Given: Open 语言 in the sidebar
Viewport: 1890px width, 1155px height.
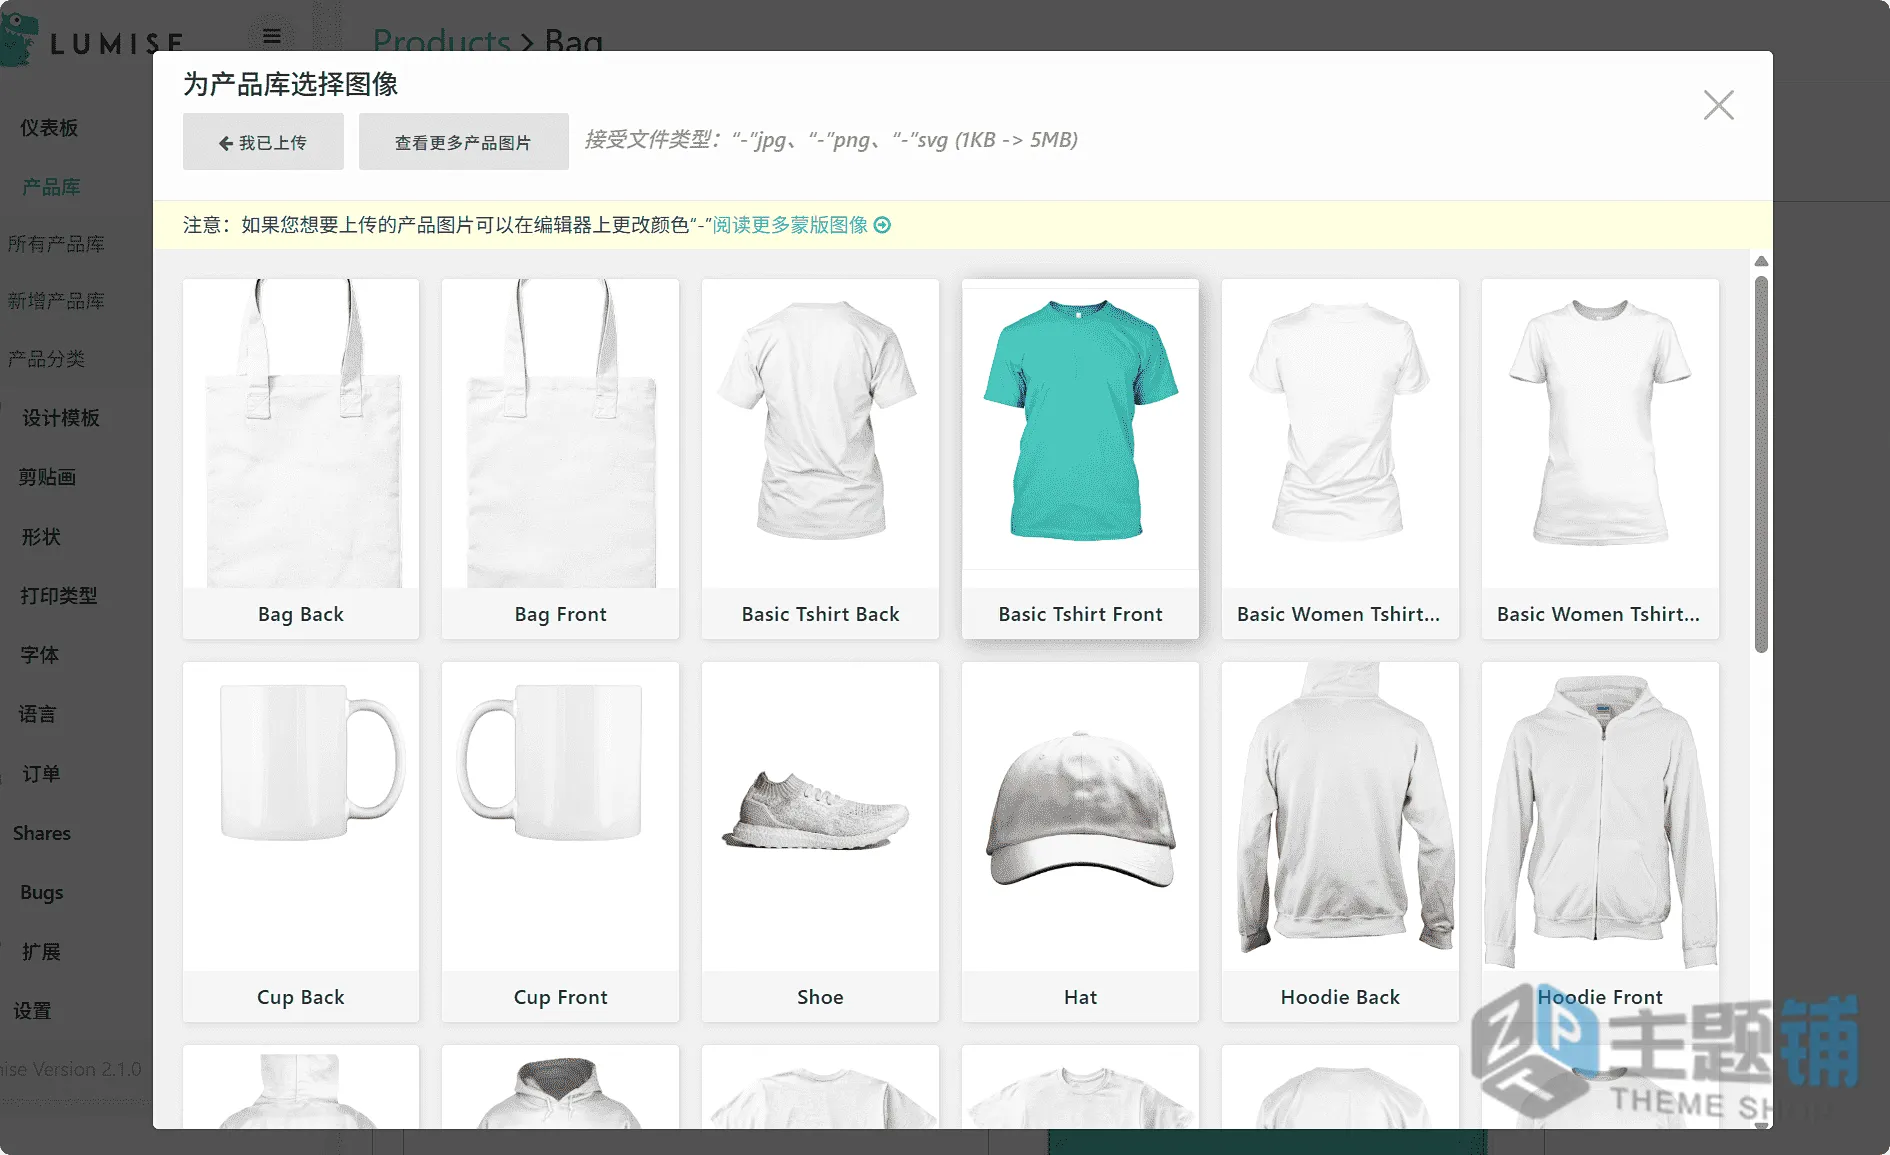Looking at the screenshot, I should point(37,714).
